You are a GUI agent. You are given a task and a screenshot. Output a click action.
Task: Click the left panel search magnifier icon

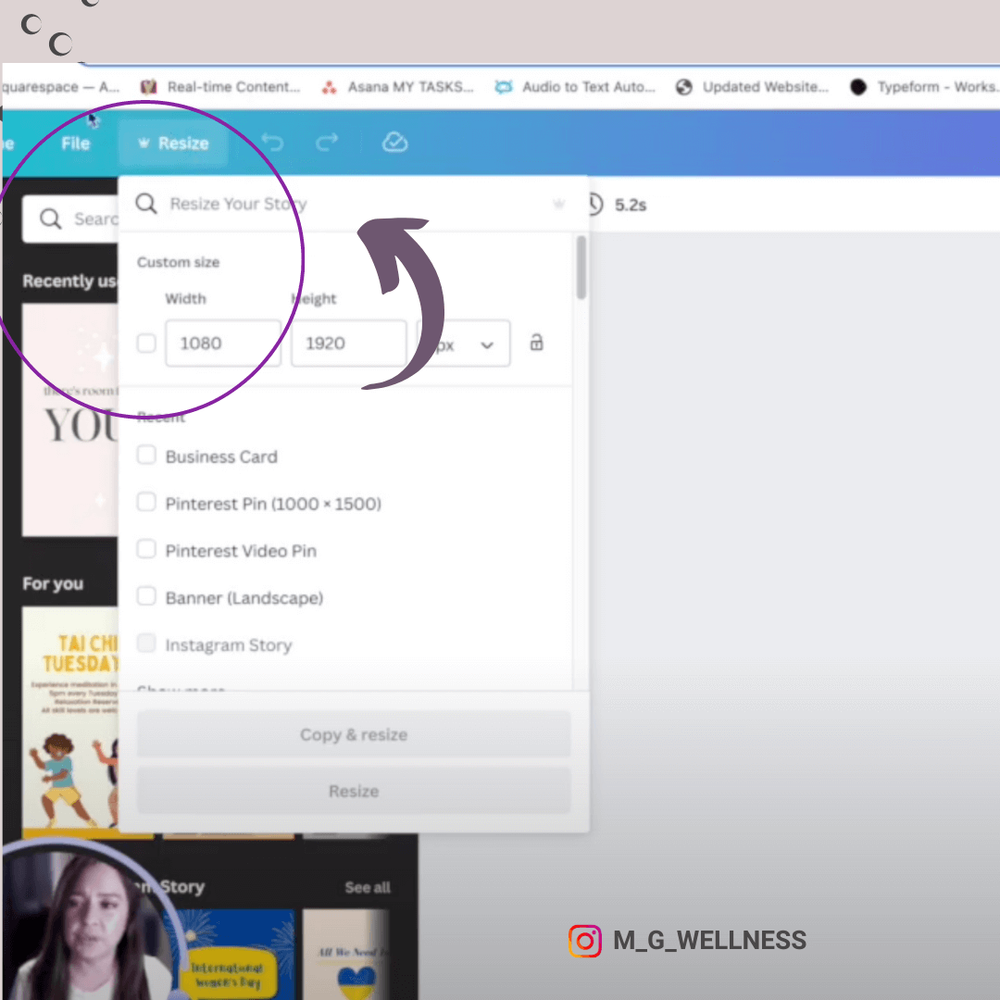(50, 219)
